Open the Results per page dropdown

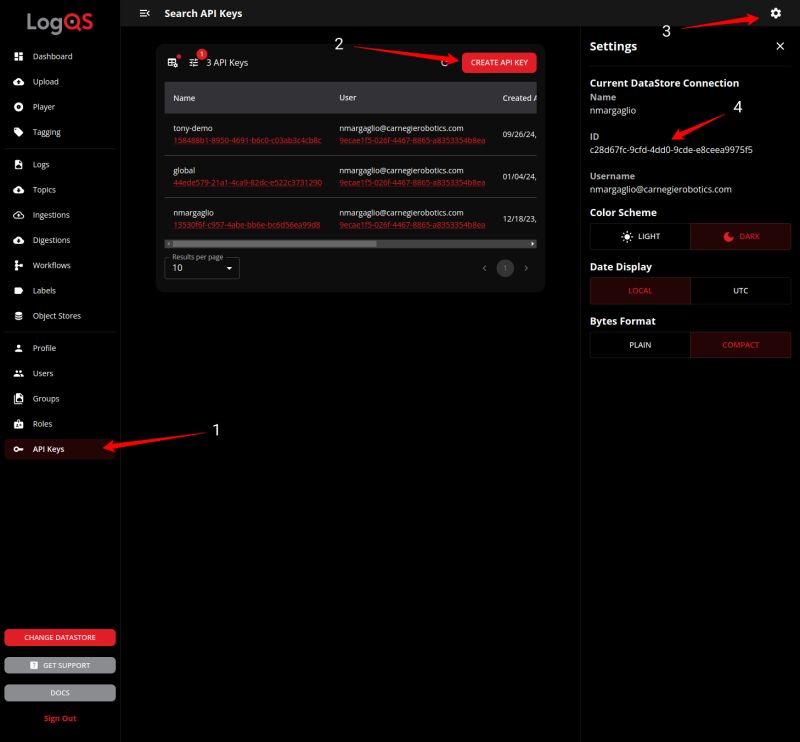click(202, 268)
